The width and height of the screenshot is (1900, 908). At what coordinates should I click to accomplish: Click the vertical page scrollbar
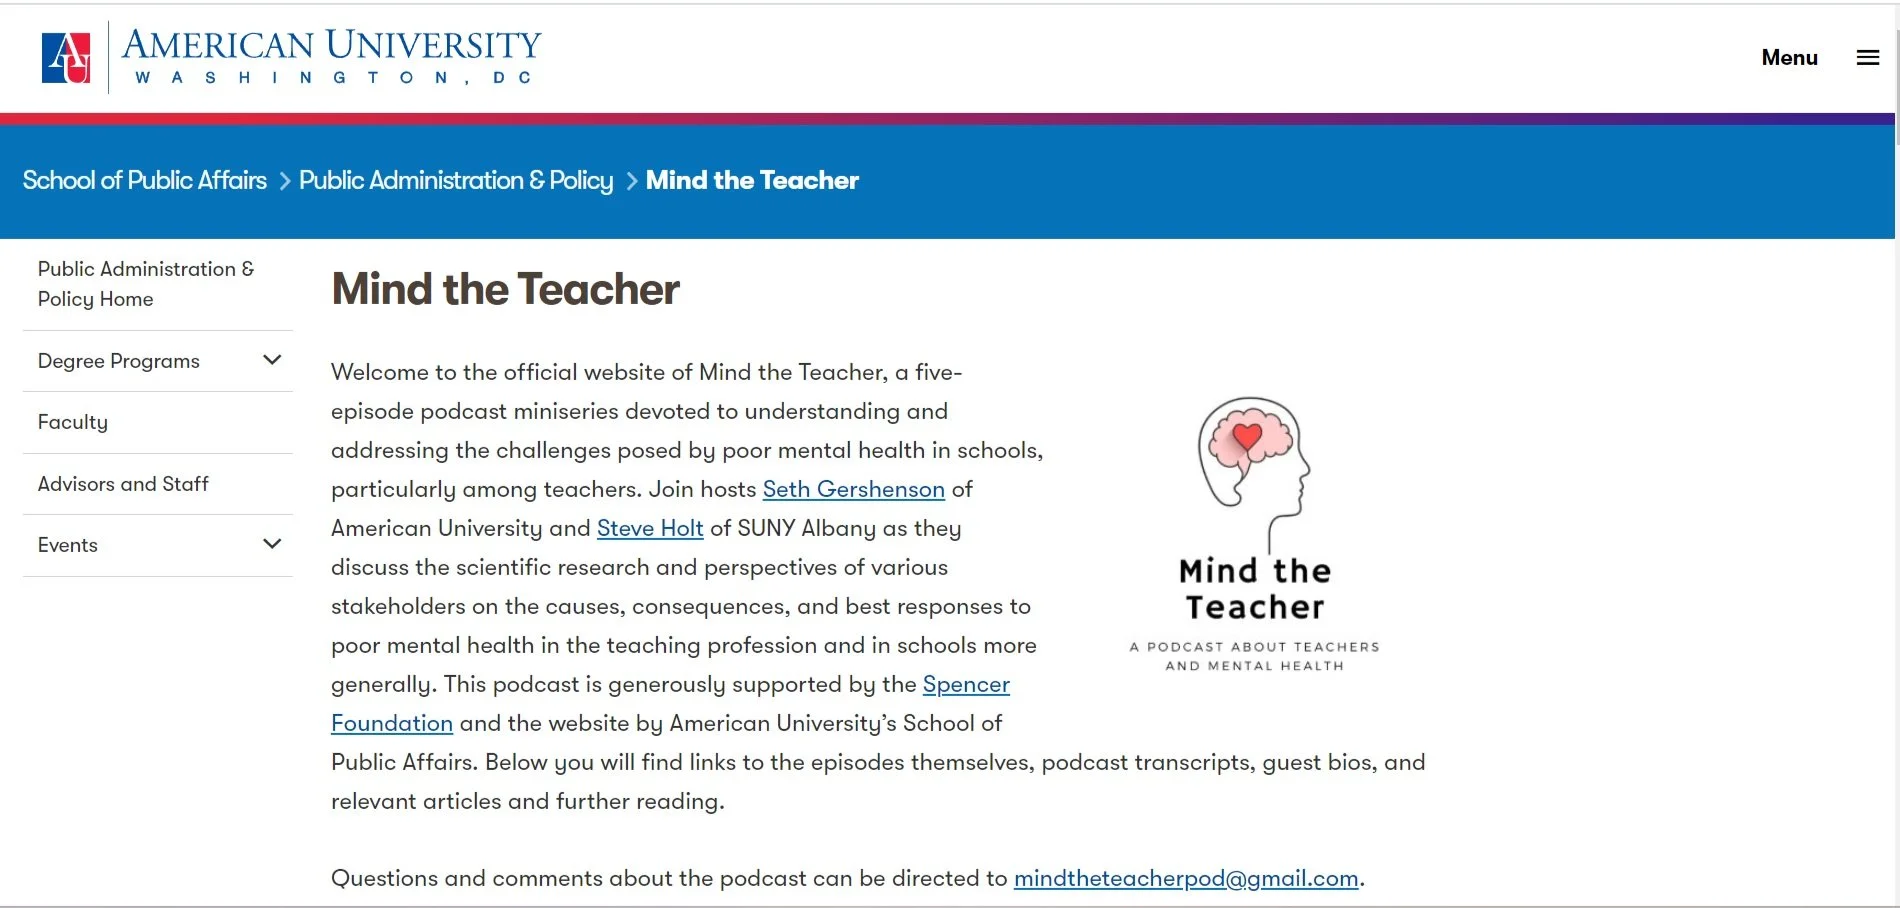[1897, 454]
